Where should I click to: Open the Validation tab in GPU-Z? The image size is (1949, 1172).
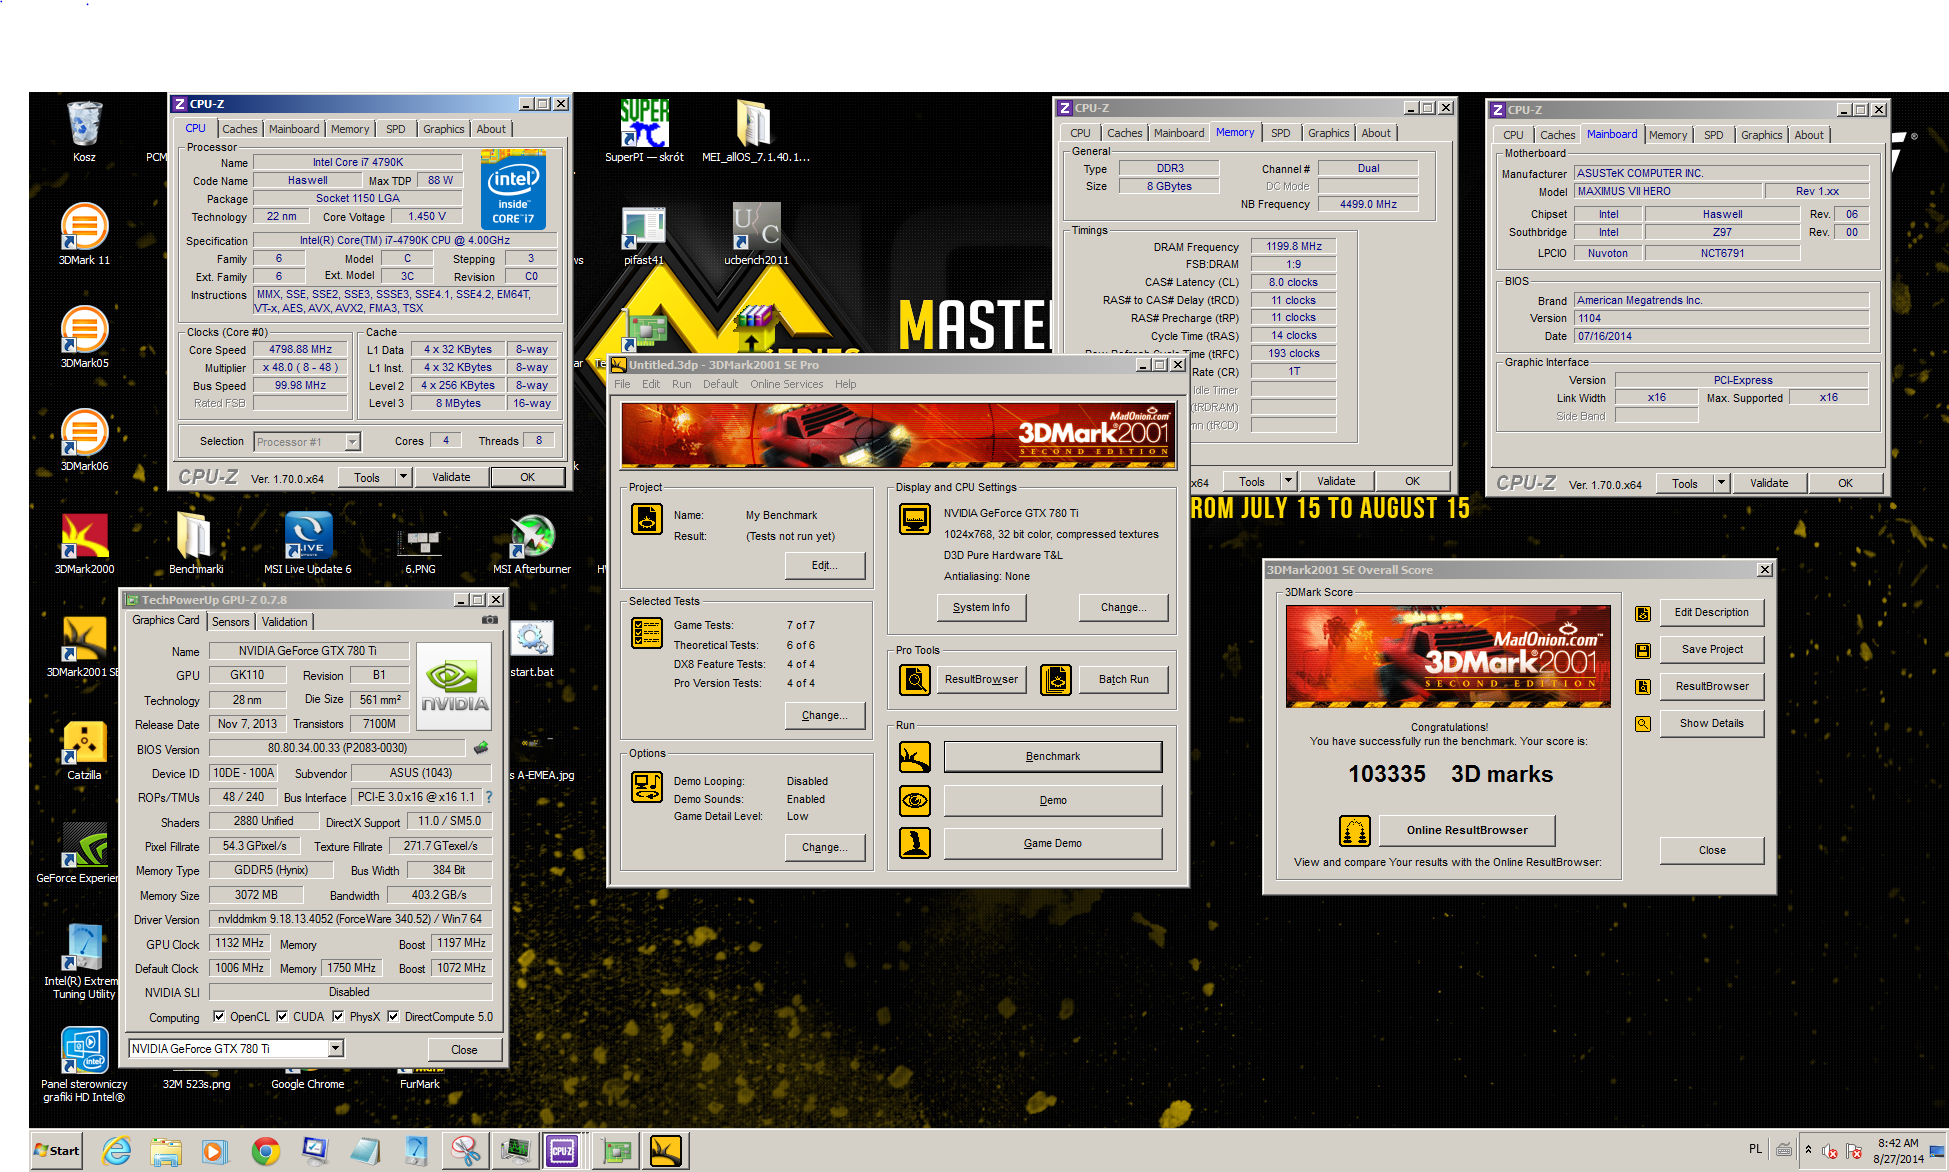284,622
